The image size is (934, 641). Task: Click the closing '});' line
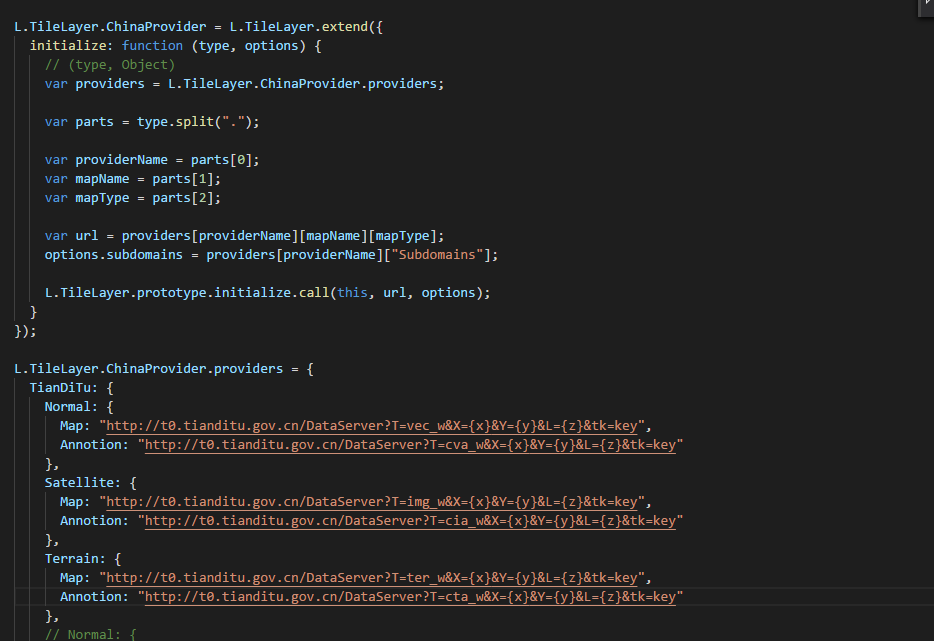26,331
